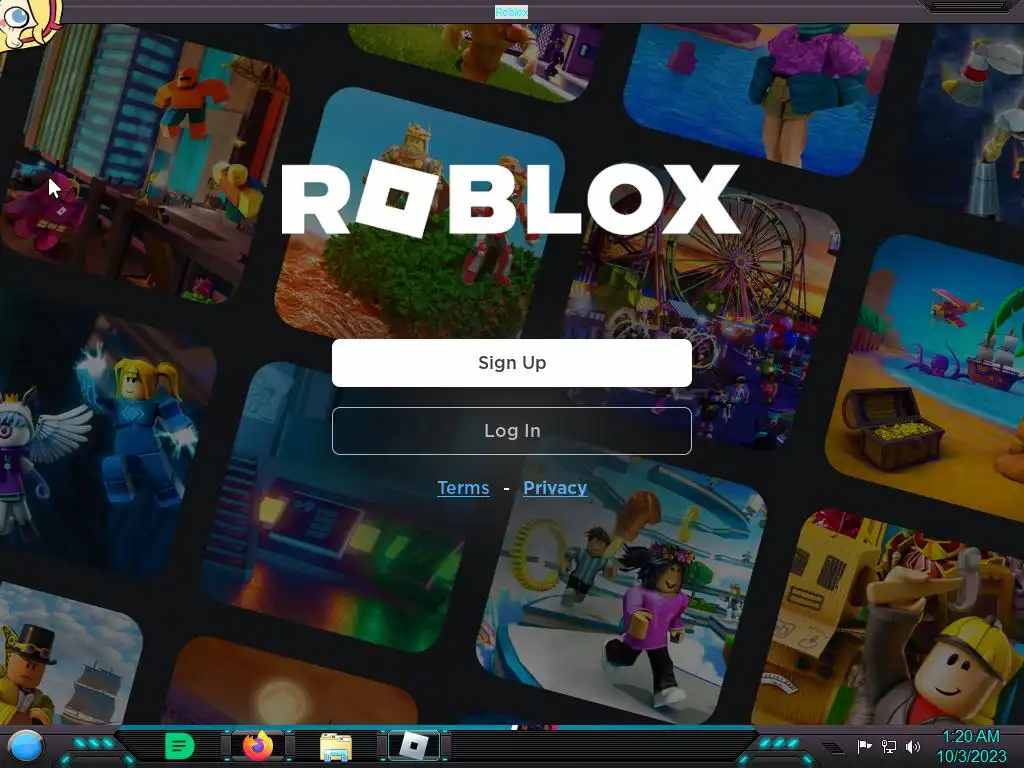This screenshot has width=1024, height=768.
Task: Open the Action Center flag icon
Action: 864,746
